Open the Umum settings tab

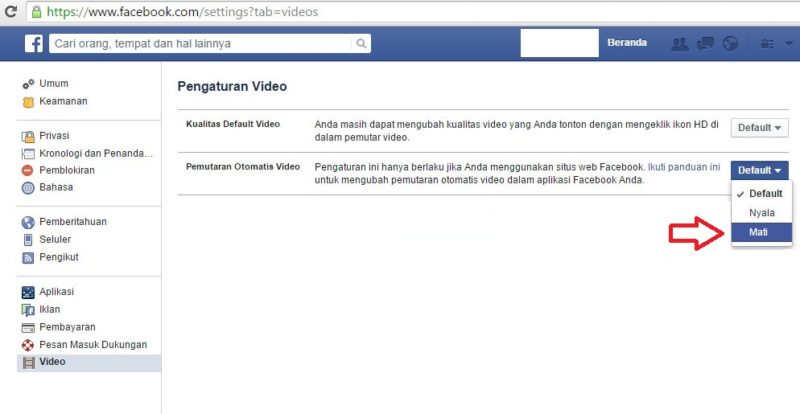pos(54,83)
